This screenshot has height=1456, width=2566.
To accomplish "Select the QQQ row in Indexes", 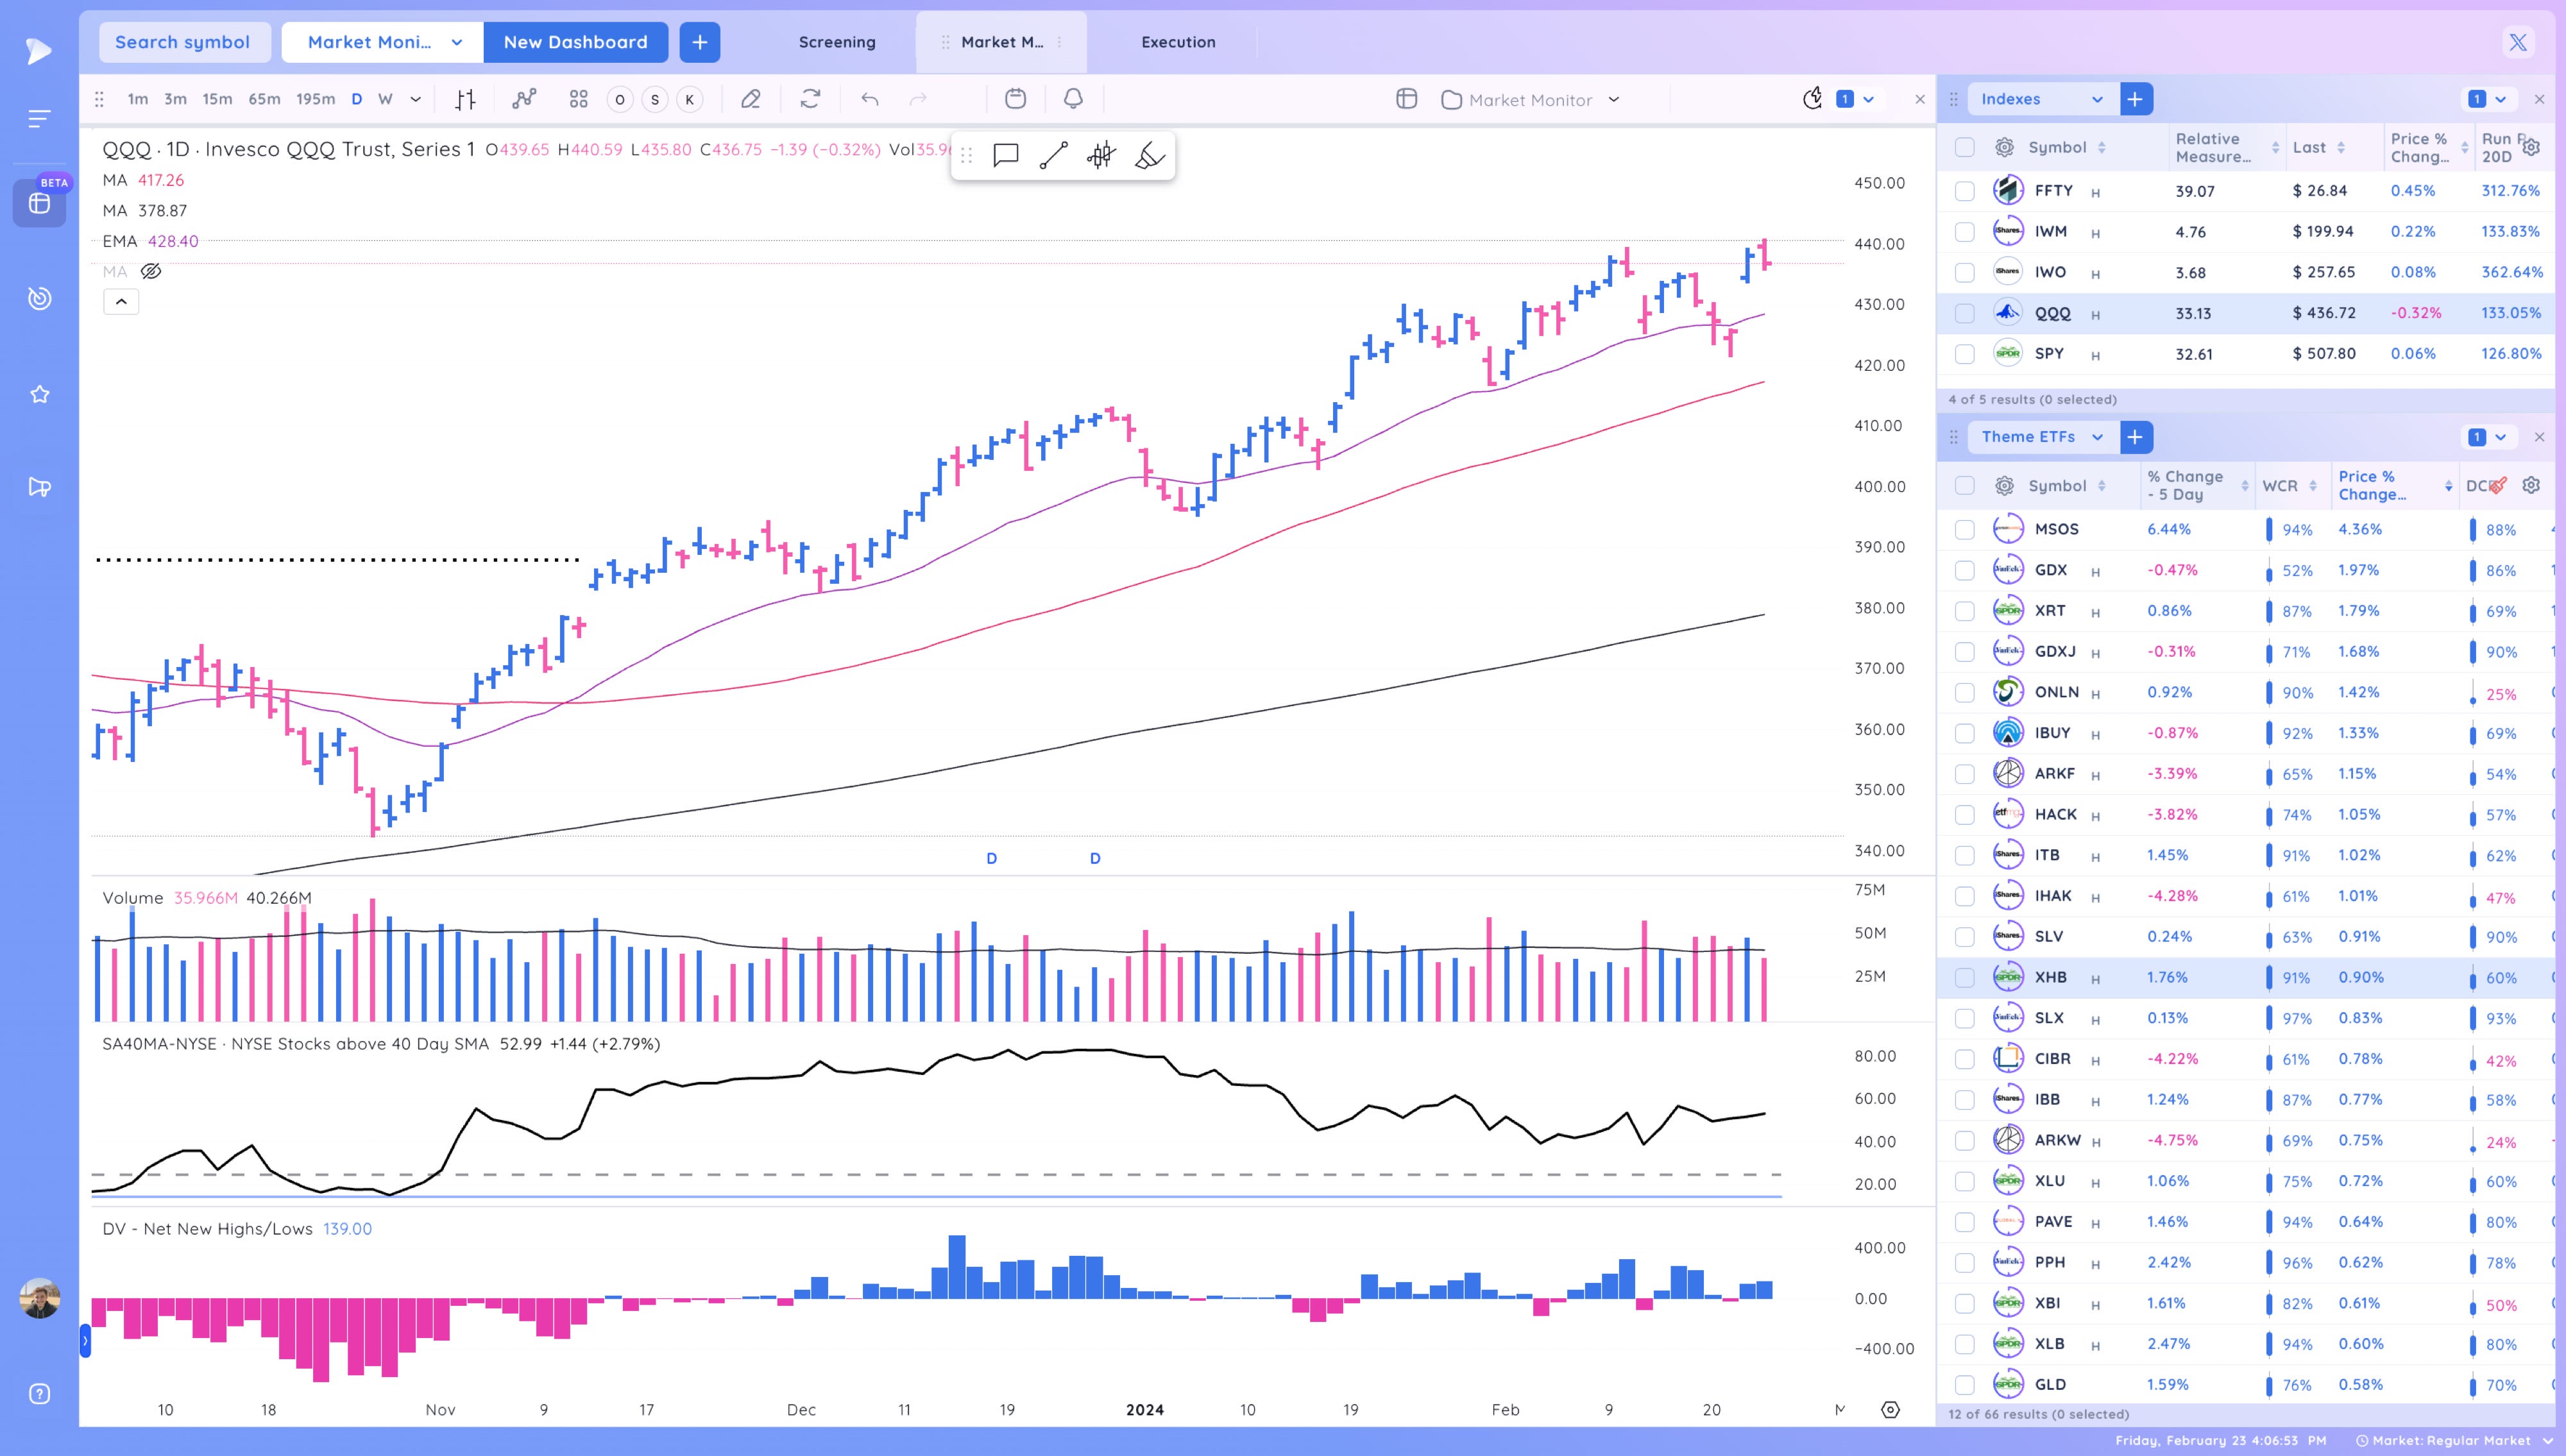I will coord(2245,313).
